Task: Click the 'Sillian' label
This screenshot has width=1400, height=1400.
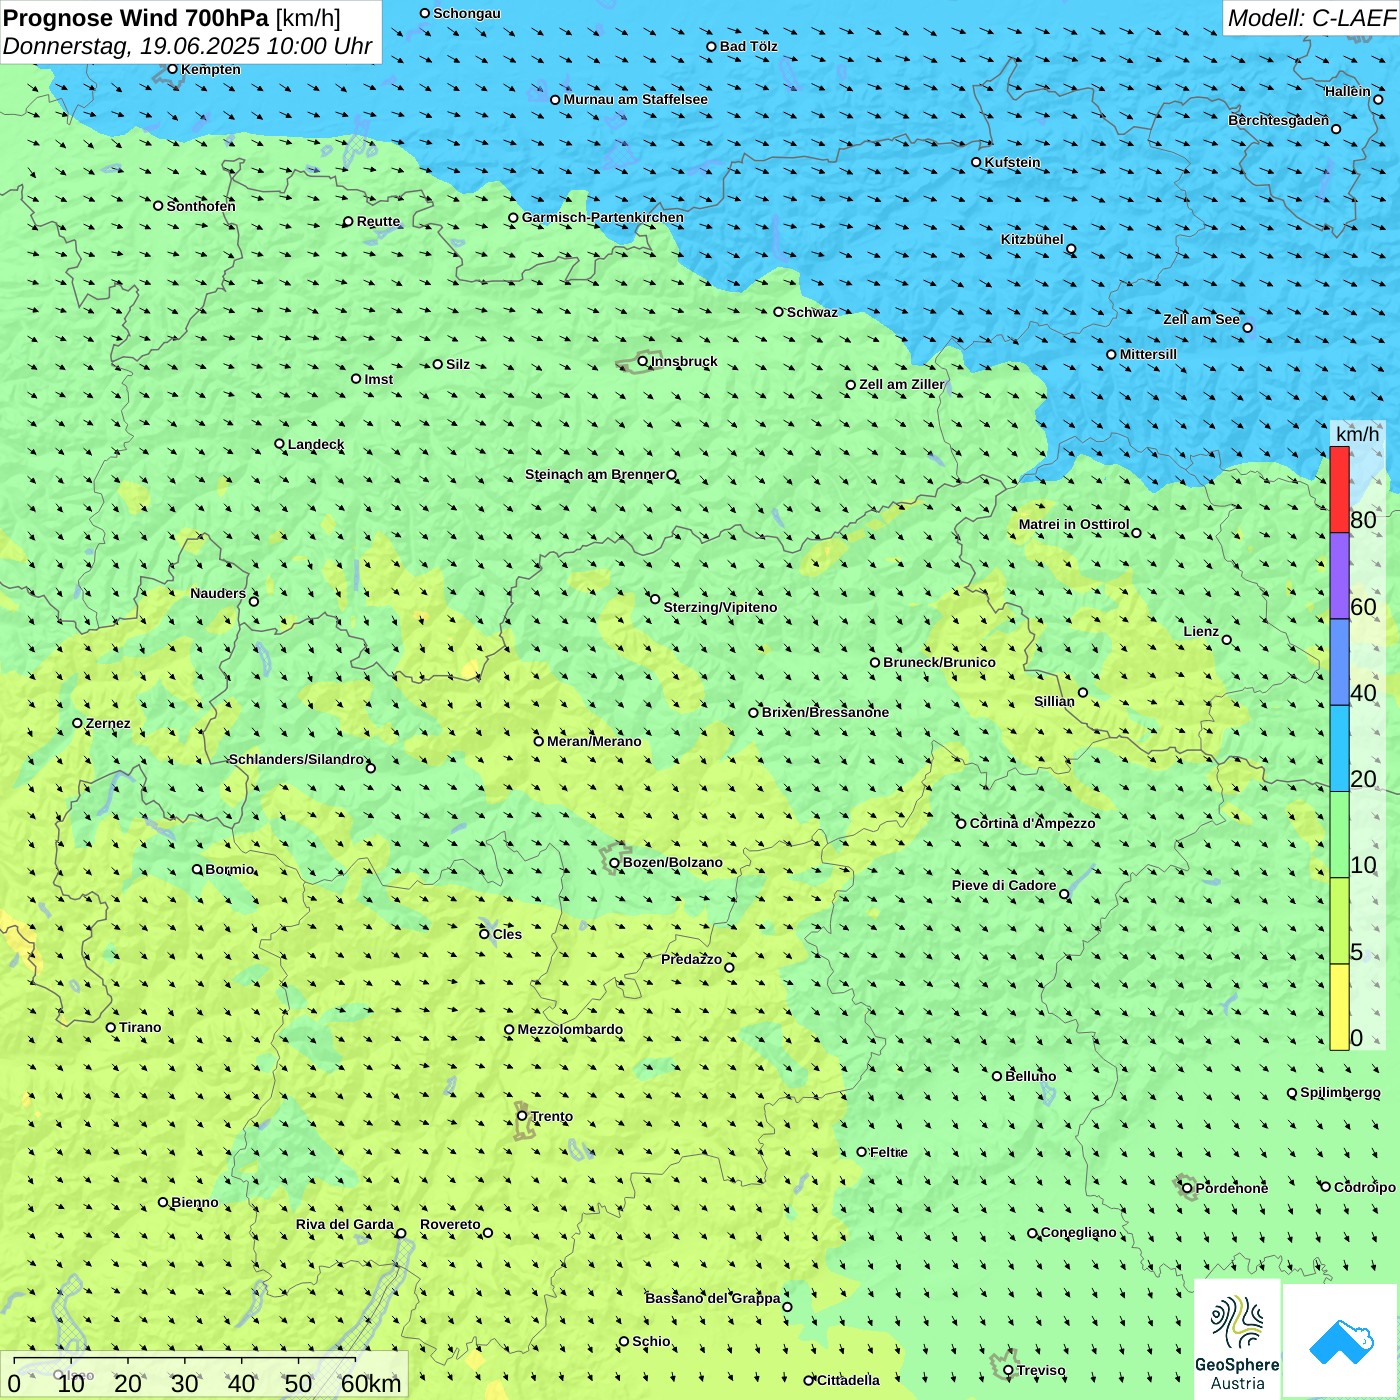Action: 1054,701
